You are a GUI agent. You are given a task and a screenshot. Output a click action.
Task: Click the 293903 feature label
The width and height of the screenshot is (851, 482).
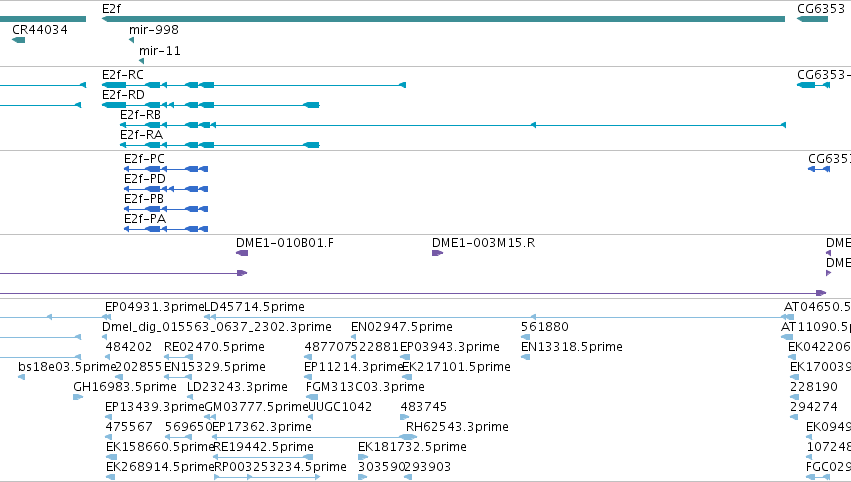pyautogui.click(x=428, y=467)
